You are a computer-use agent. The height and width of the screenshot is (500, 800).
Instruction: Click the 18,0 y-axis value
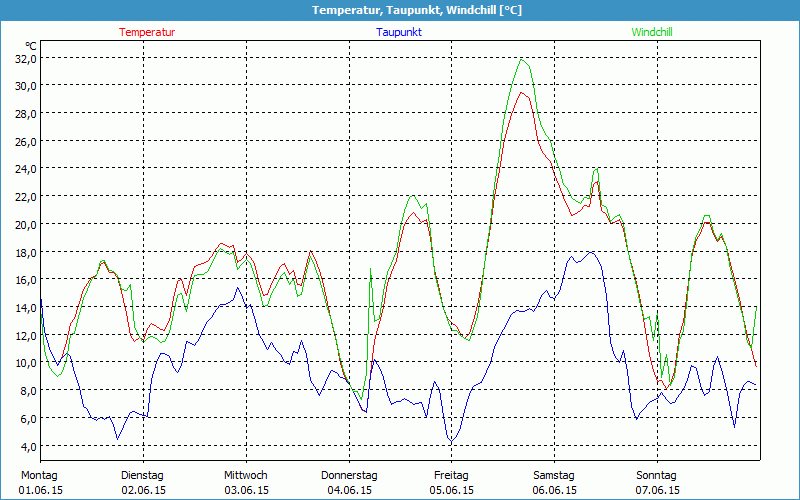[x=26, y=253]
